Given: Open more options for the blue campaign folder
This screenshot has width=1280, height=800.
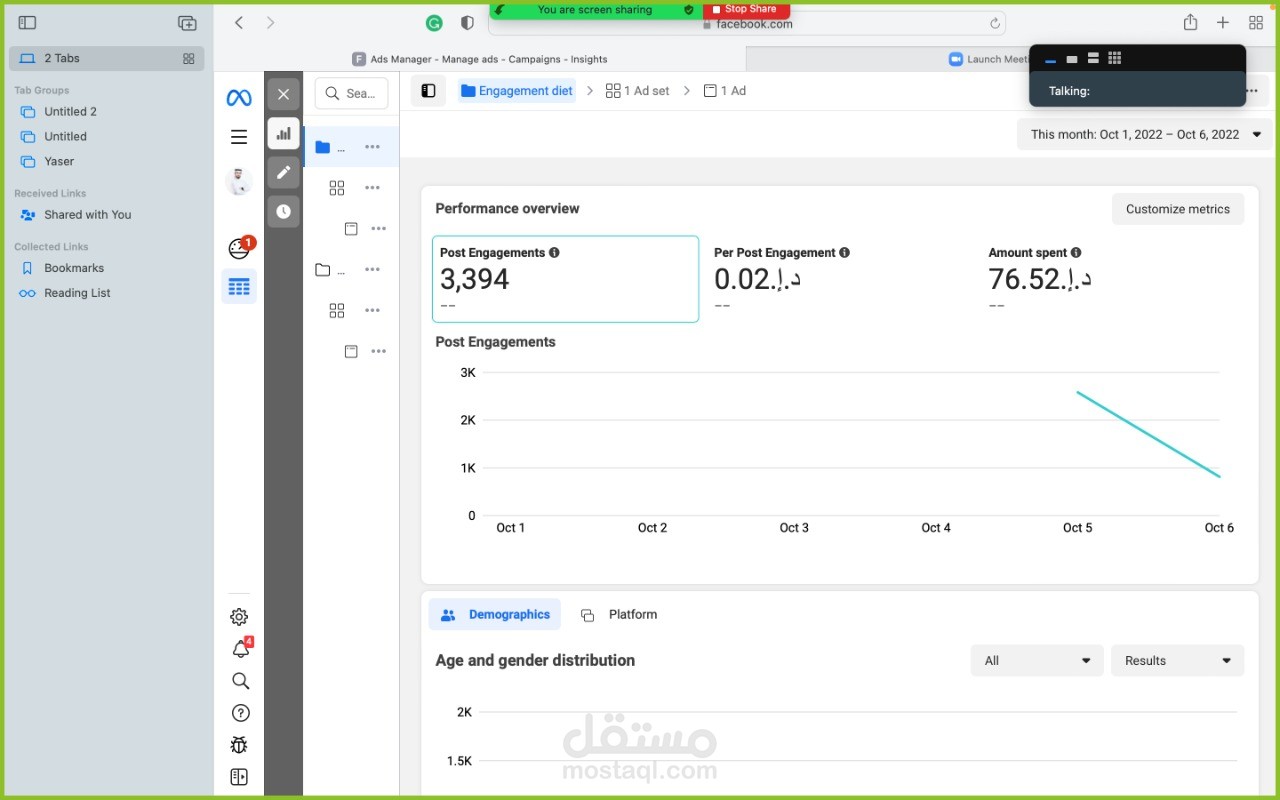Looking at the screenshot, I should pos(373,147).
